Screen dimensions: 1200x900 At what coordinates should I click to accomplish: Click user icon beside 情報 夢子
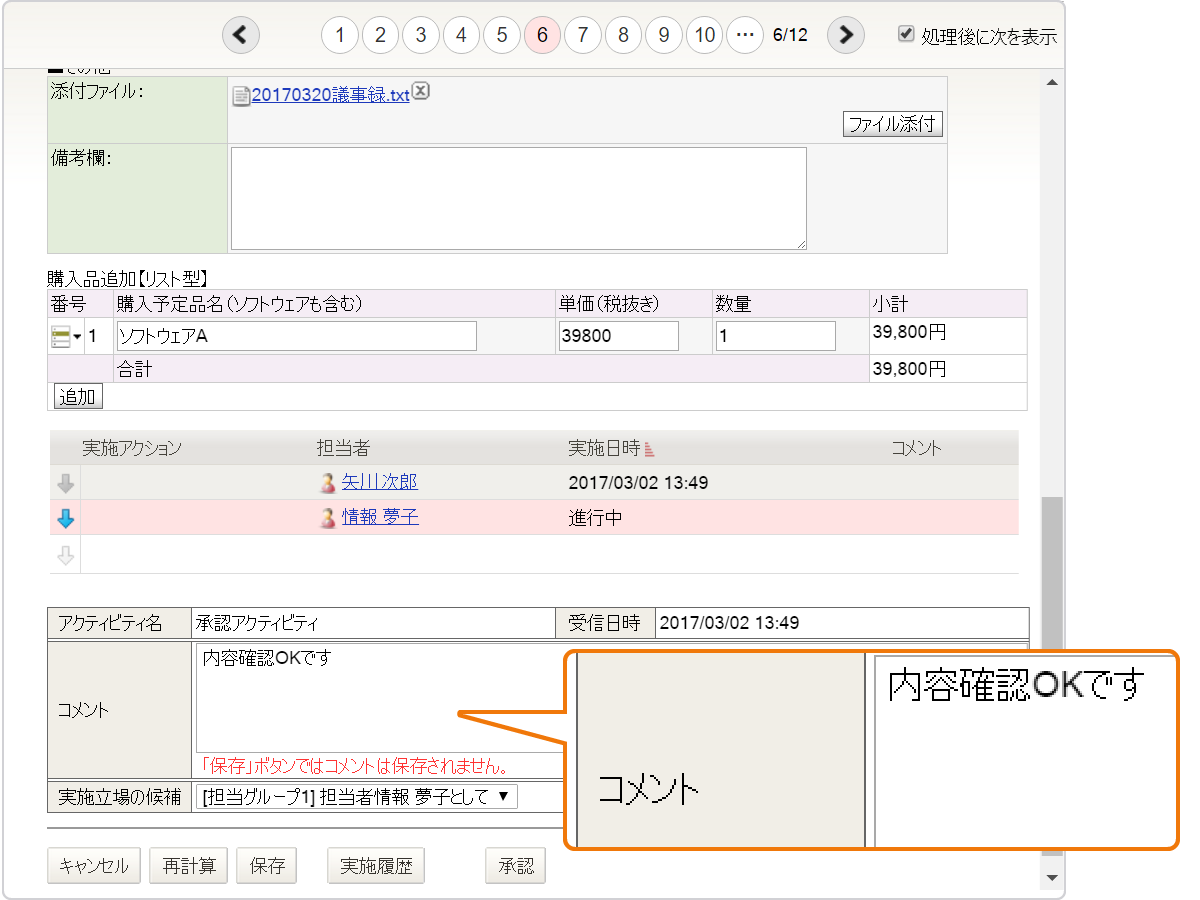pos(327,518)
